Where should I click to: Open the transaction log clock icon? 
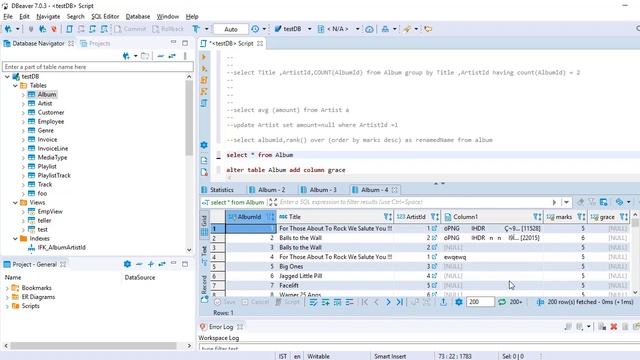click(255, 29)
